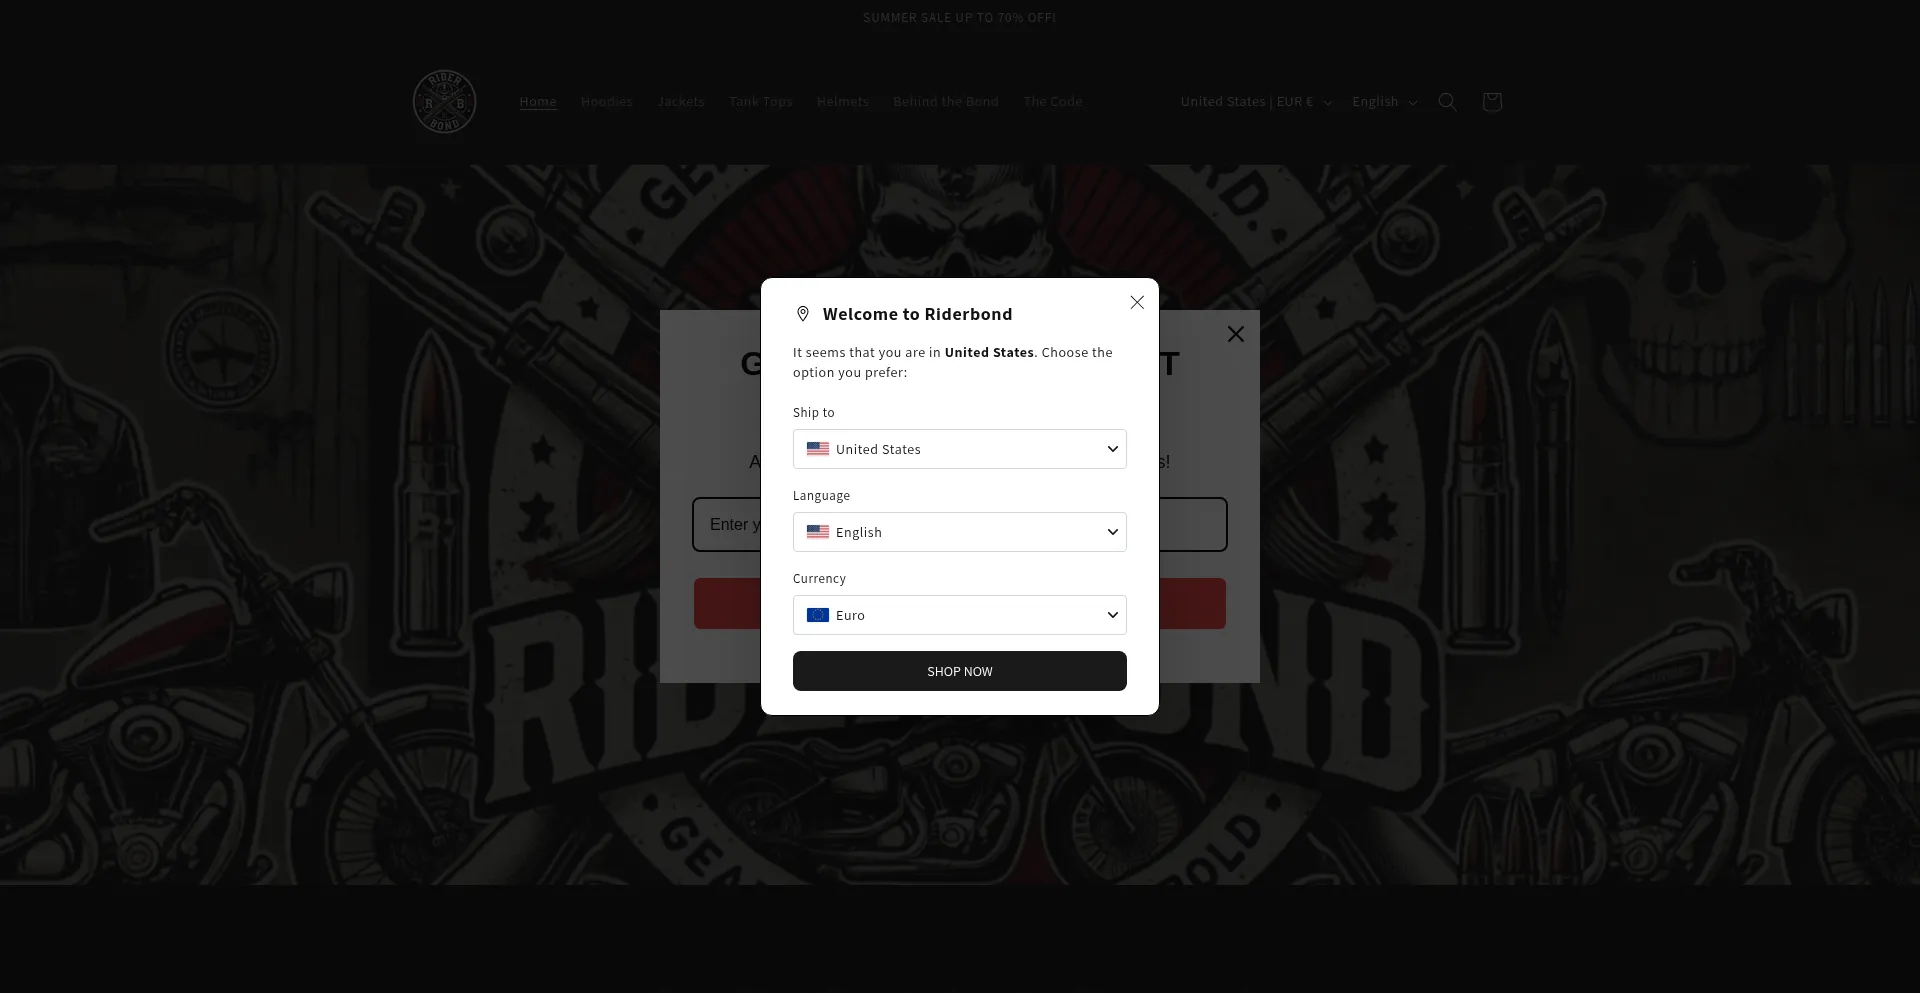
Task: Open the search magnifier icon
Action: pyautogui.click(x=1447, y=102)
